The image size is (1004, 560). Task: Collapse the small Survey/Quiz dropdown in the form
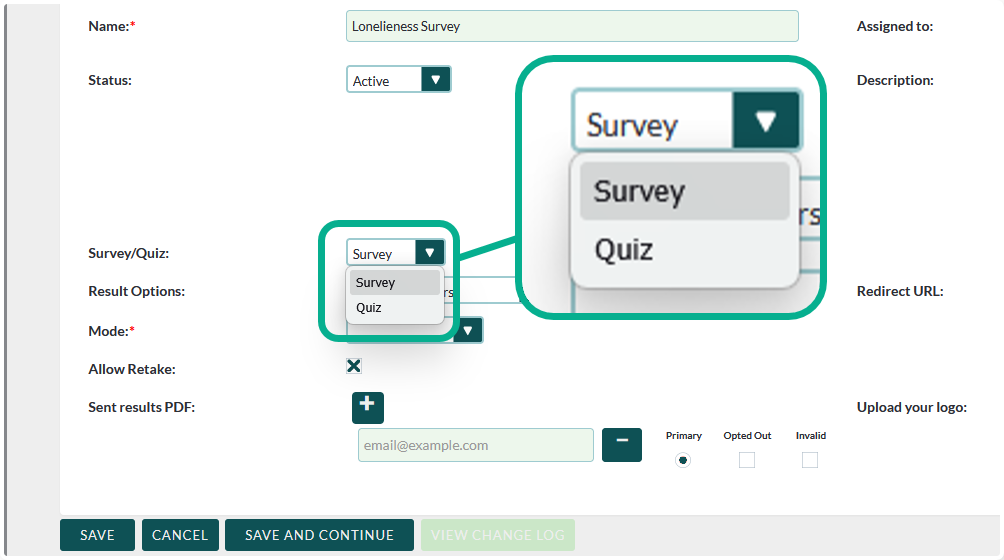(395, 253)
